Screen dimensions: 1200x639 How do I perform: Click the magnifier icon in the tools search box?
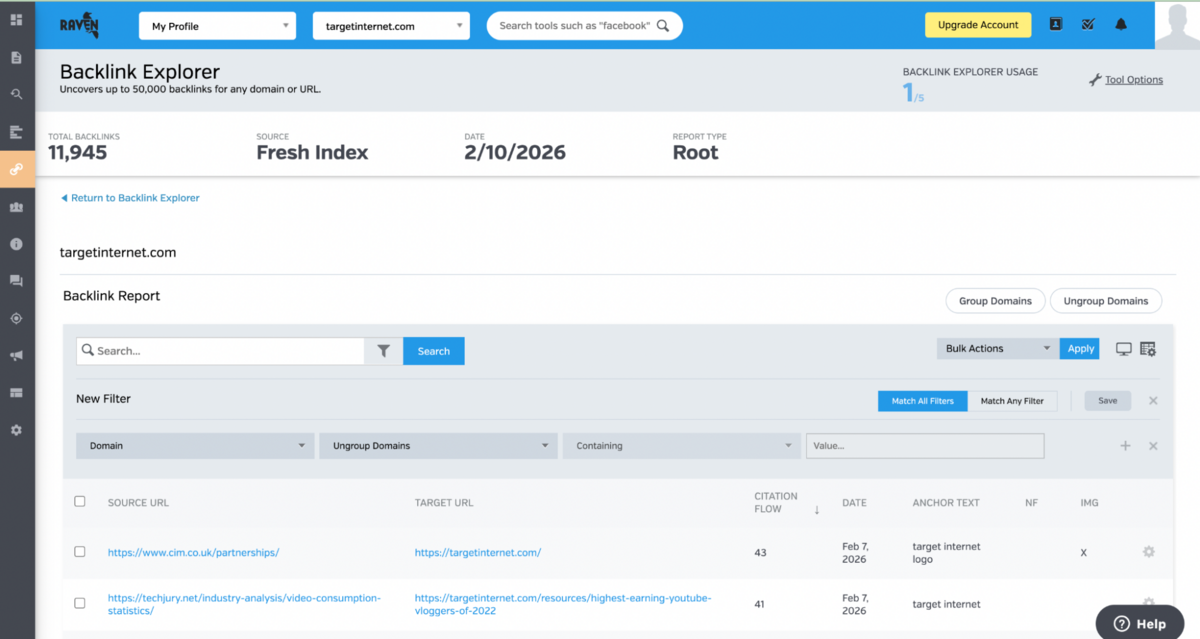tap(663, 26)
